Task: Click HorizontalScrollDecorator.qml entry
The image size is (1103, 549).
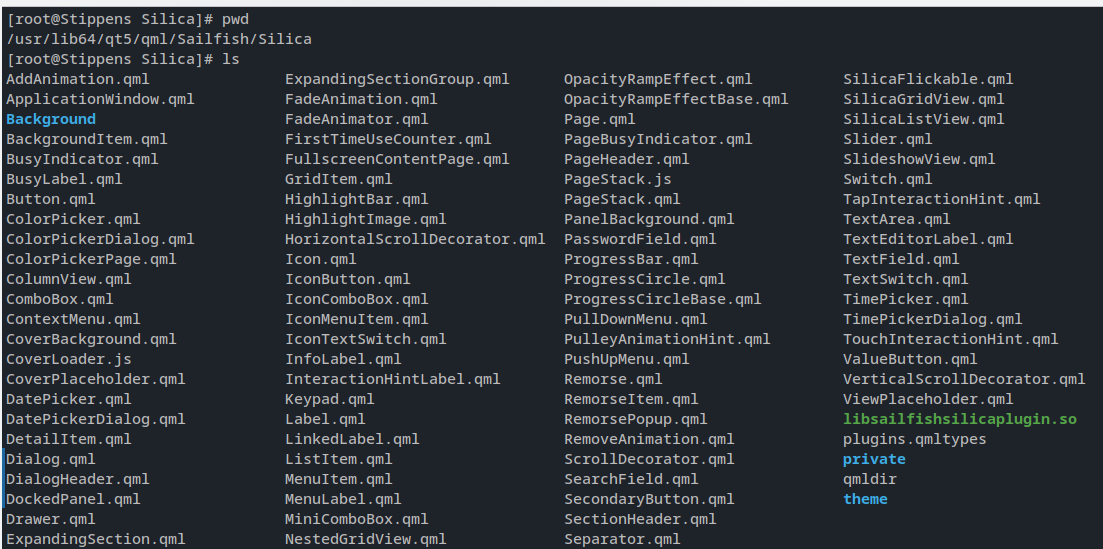Action: point(415,239)
